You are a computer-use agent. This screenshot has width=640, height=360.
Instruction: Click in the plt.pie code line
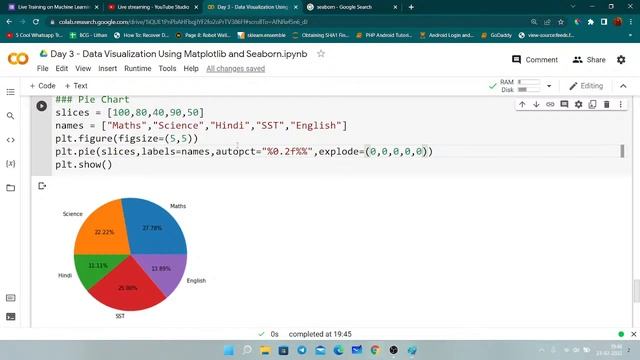point(244,151)
